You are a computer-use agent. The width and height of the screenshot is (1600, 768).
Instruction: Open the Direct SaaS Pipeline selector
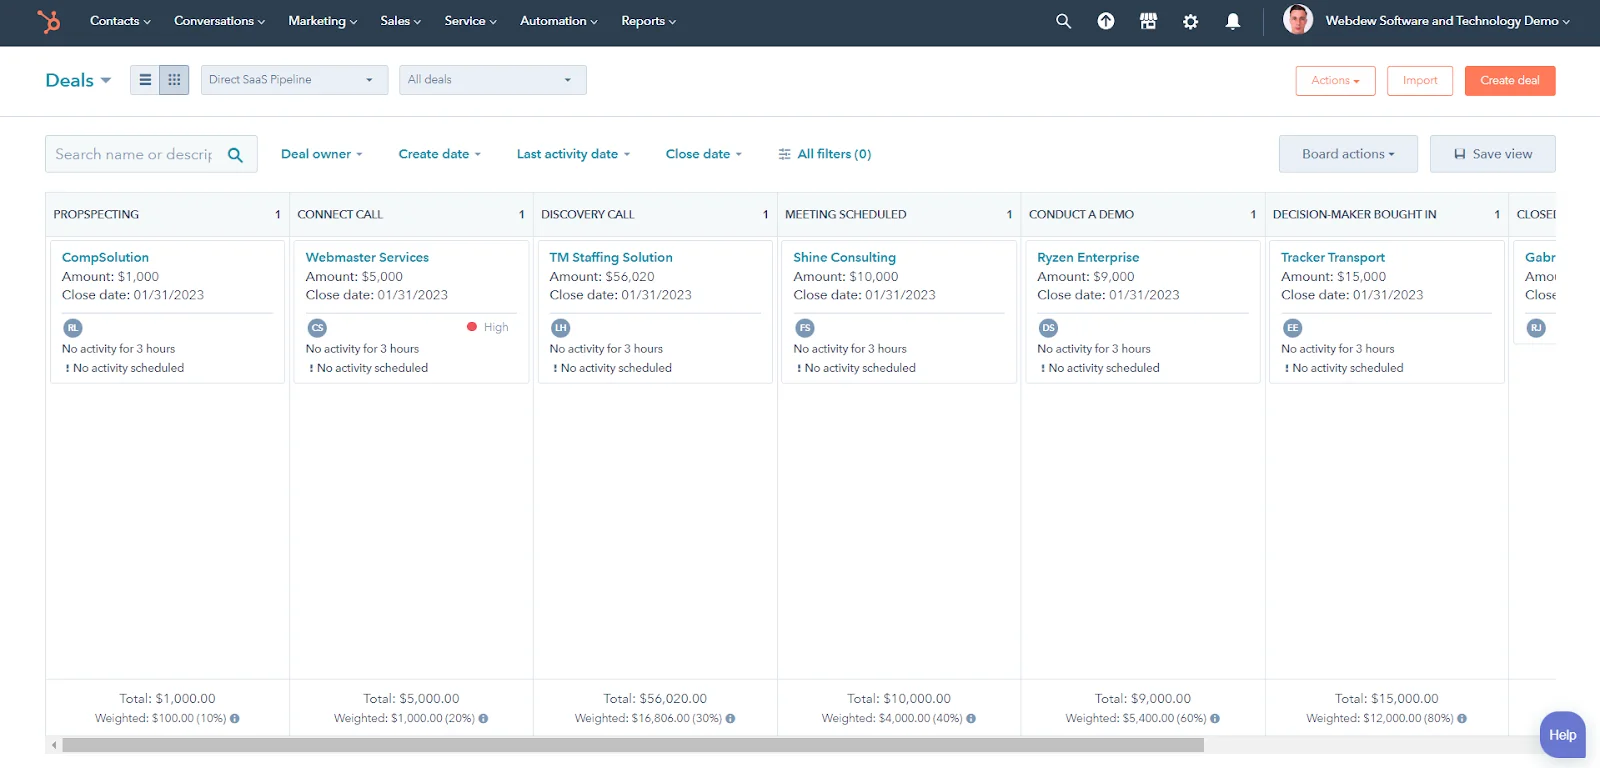coord(294,80)
